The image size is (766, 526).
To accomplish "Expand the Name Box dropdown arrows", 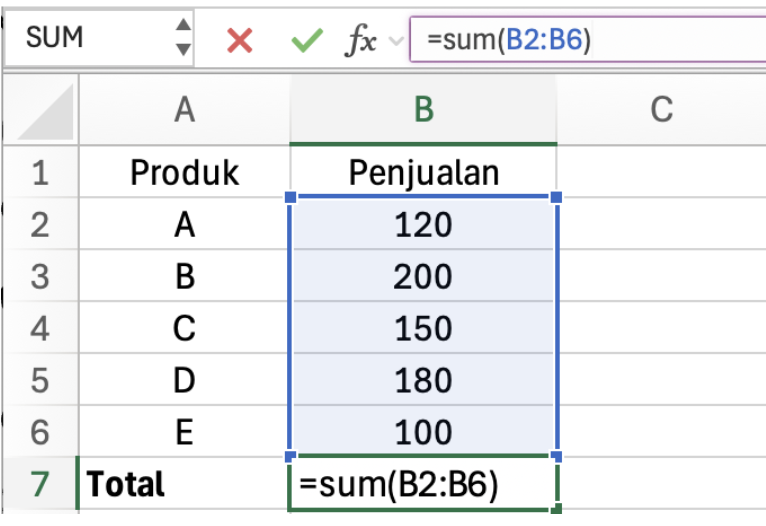I will click(182, 38).
